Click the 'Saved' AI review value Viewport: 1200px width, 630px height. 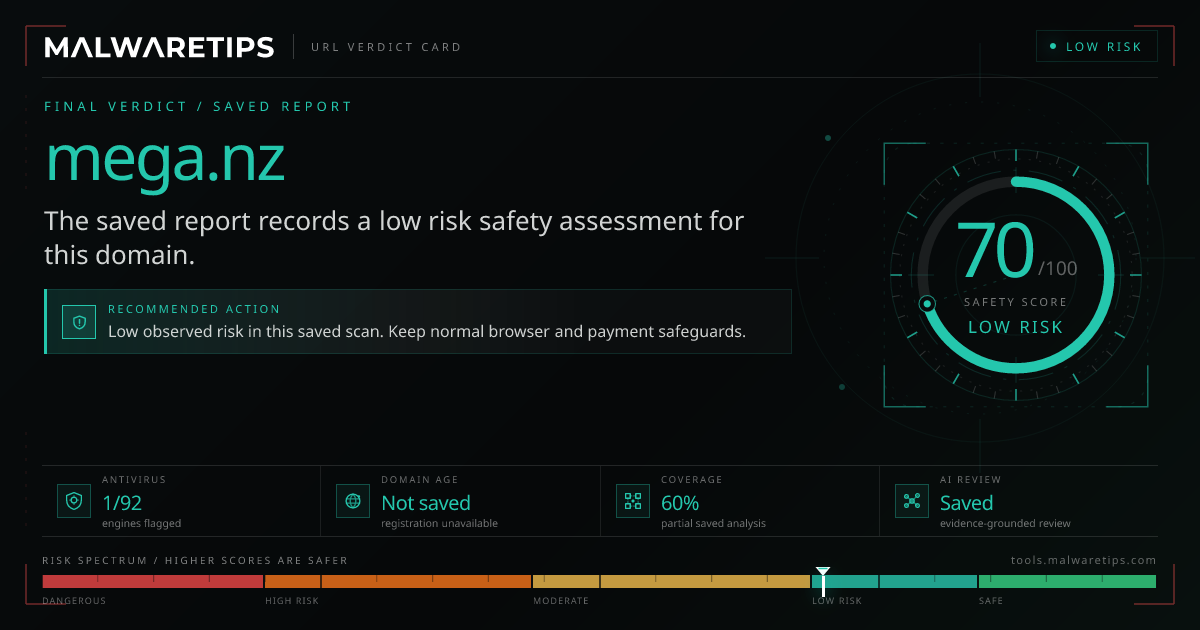(966, 503)
